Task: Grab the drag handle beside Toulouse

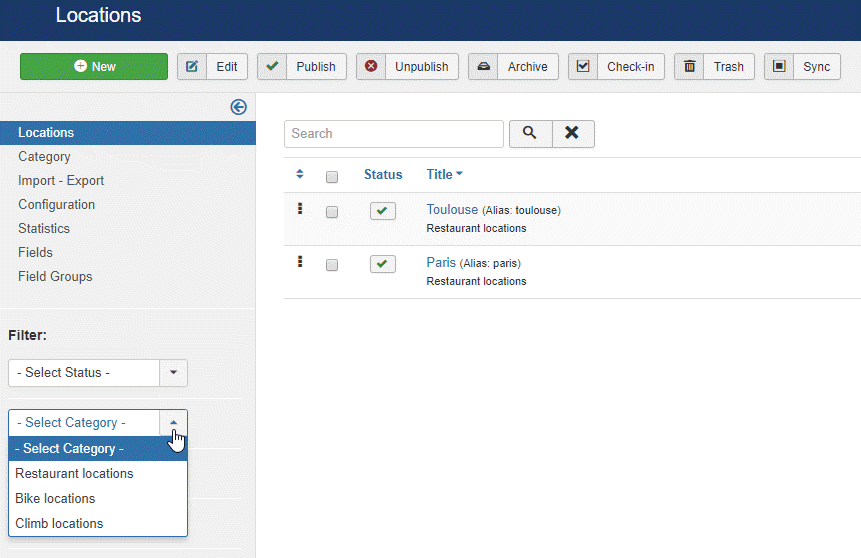Action: click(x=300, y=209)
